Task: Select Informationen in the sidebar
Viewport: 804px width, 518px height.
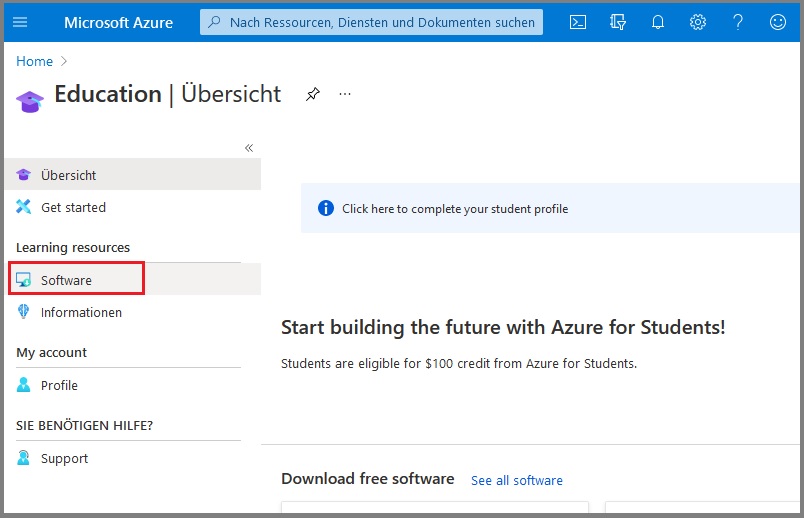Action: tap(81, 313)
